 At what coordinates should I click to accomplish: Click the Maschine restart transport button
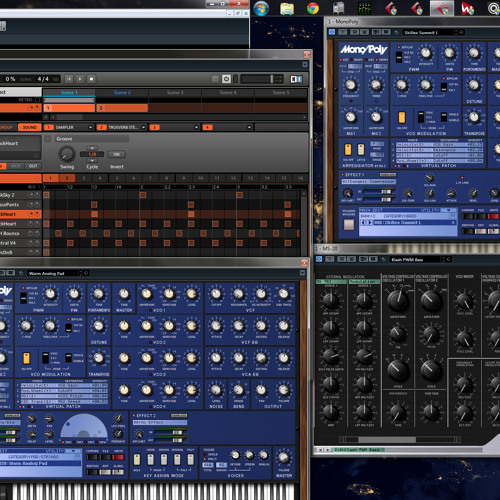(69, 79)
